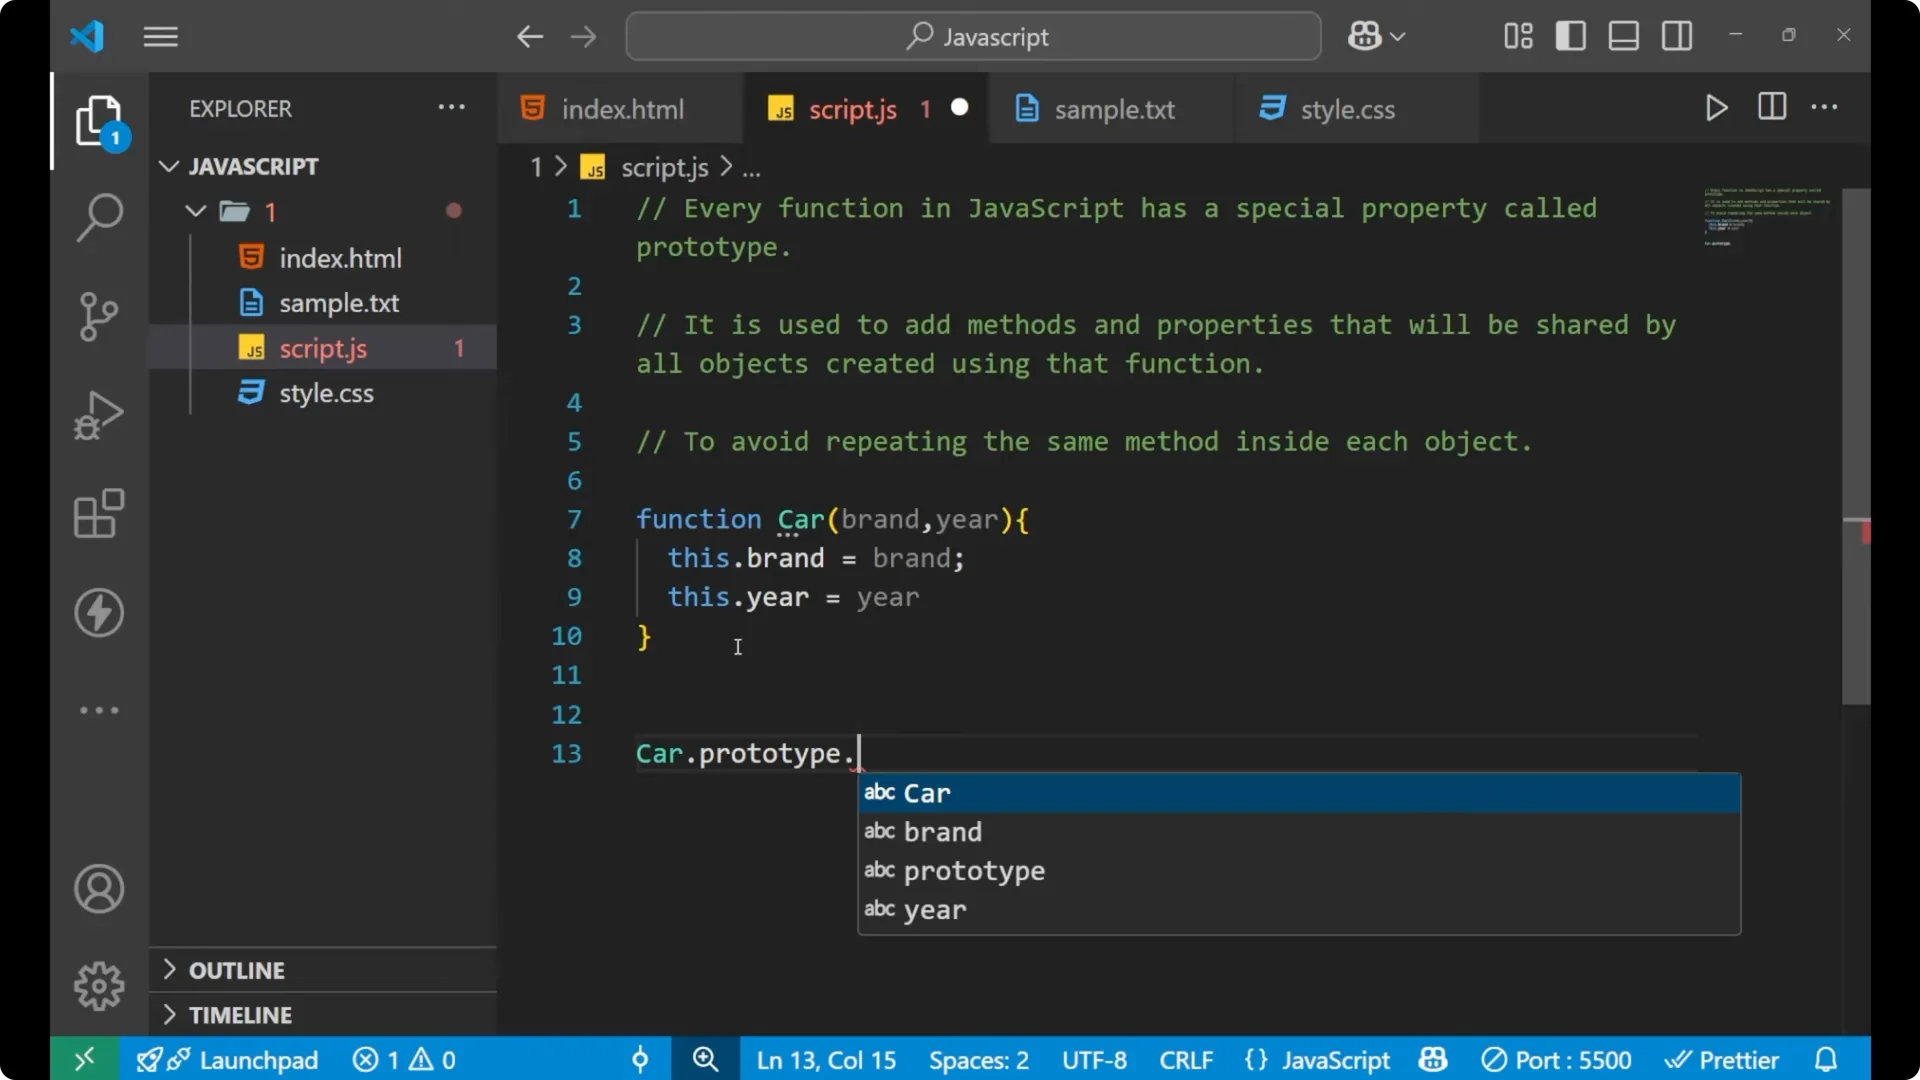Select brand from the autocomplete suggestions
The width and height of the screenshot is (1920, 1080).
coord(942,831)
